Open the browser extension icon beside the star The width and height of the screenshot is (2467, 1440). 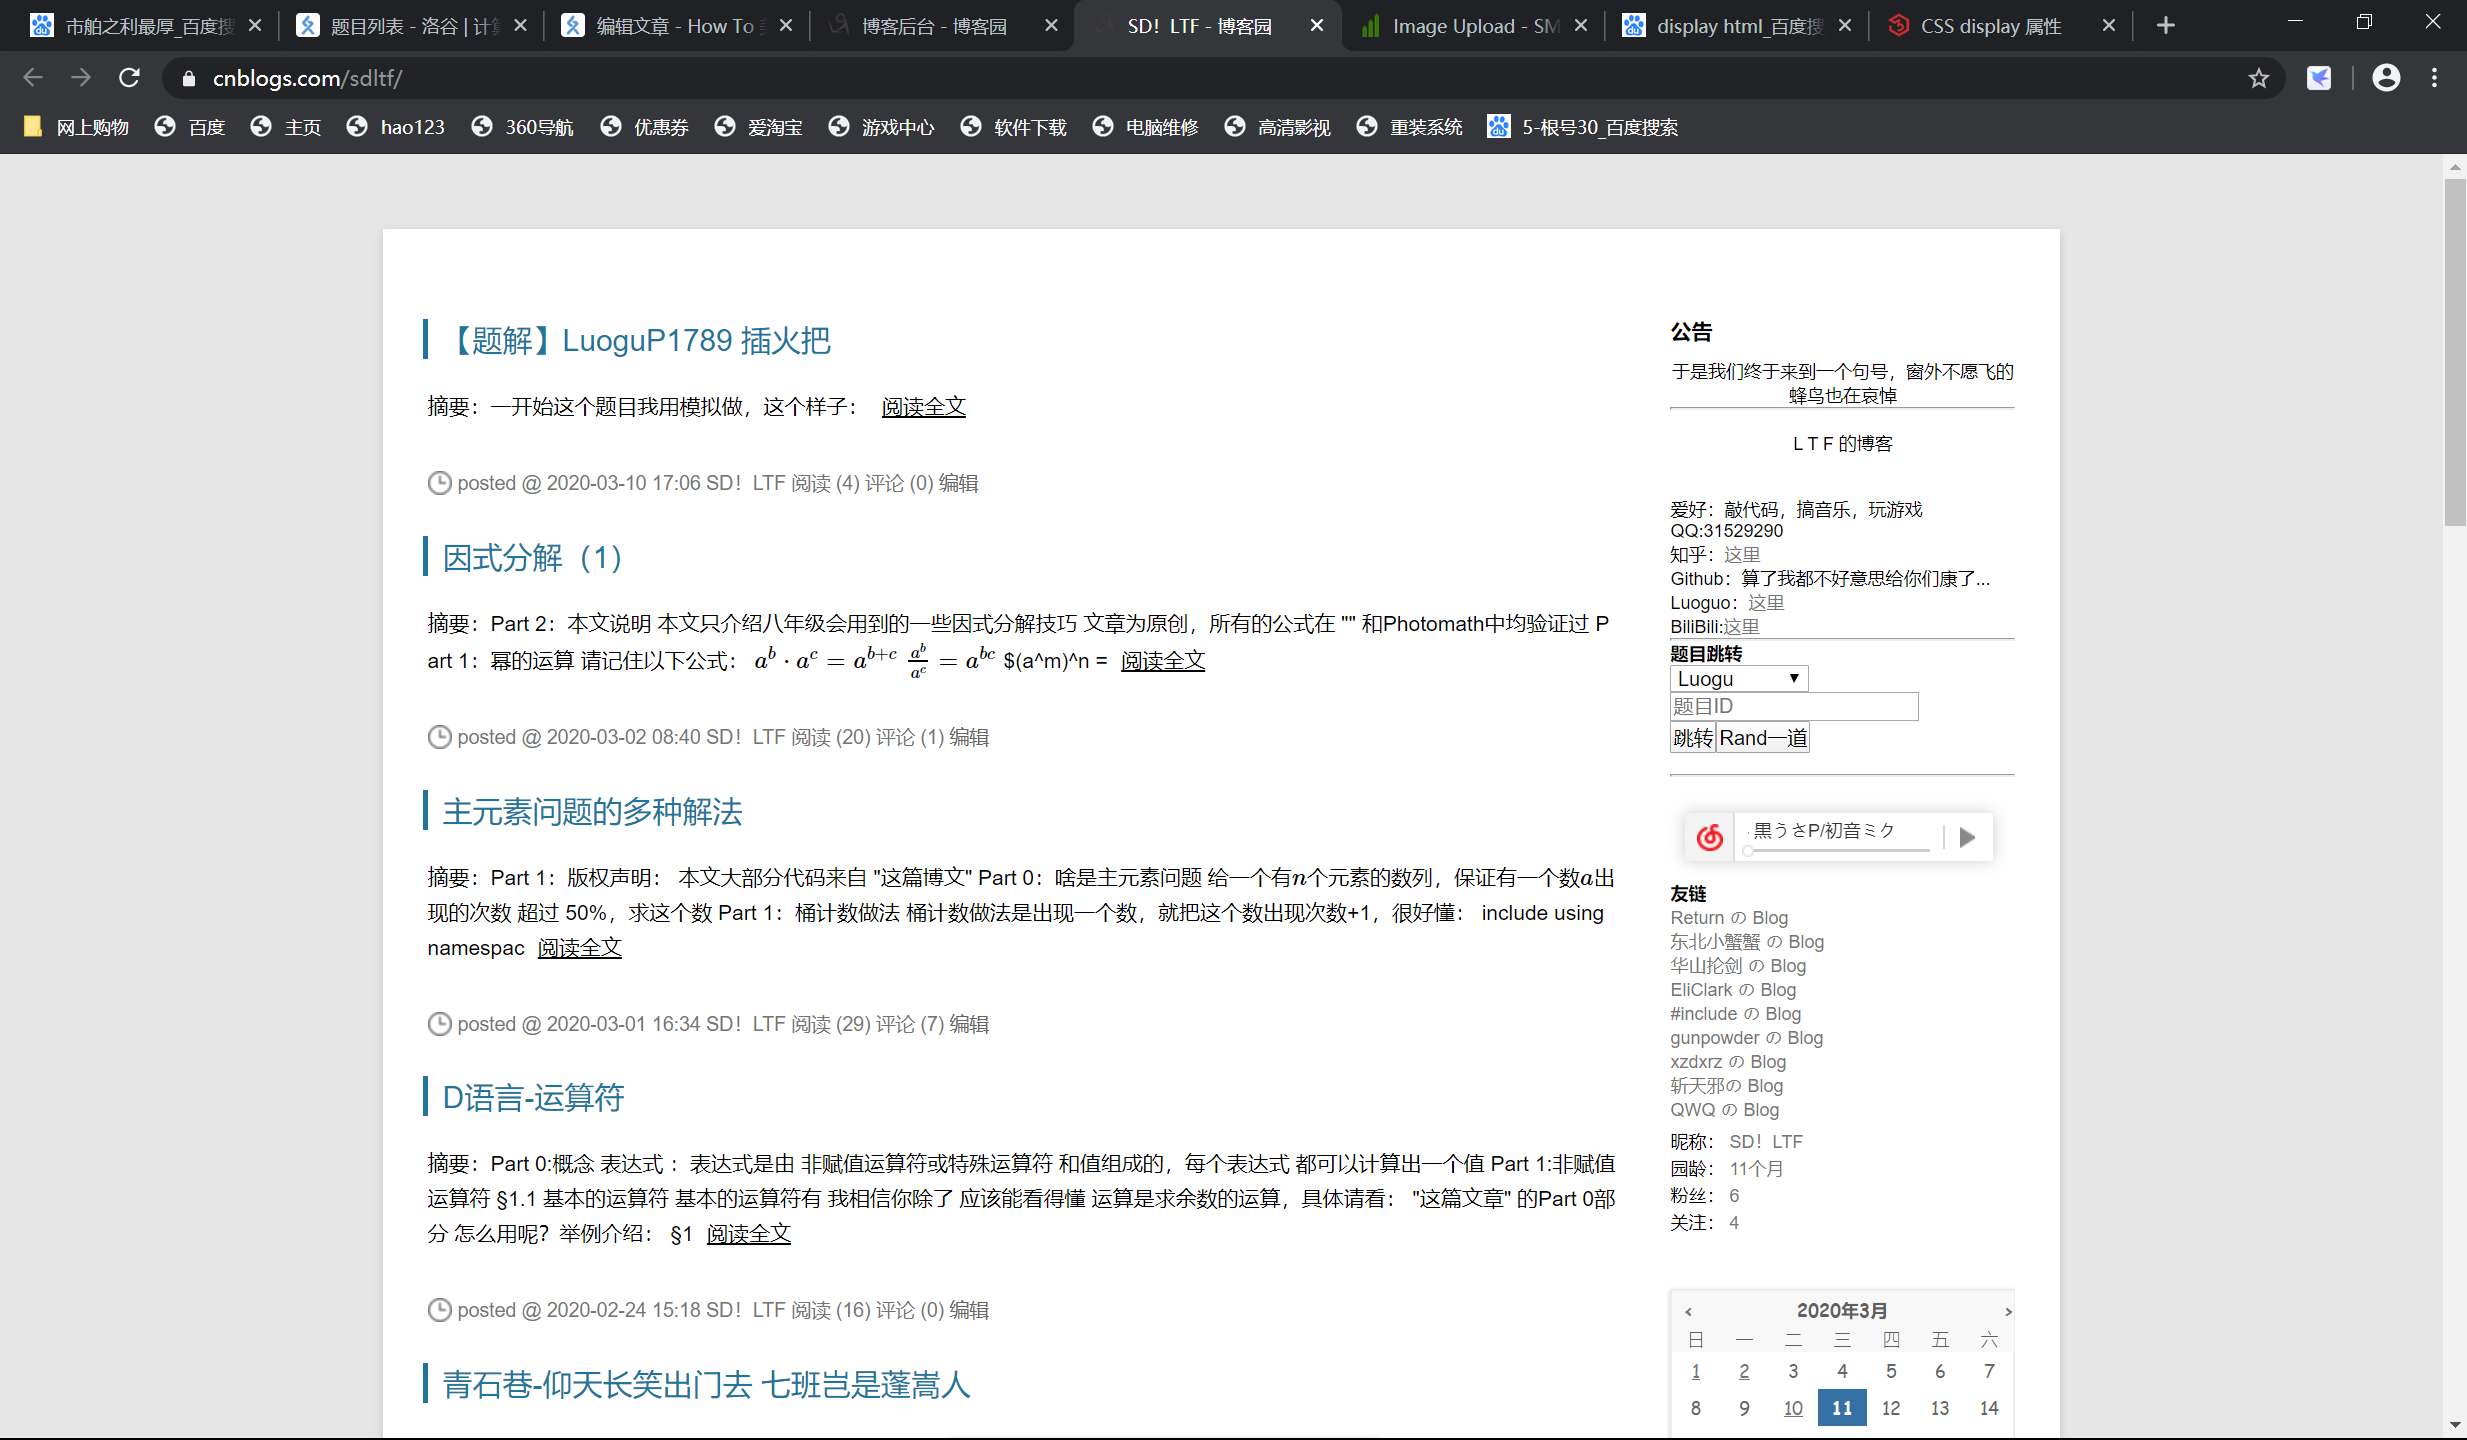coord(2319,78)
